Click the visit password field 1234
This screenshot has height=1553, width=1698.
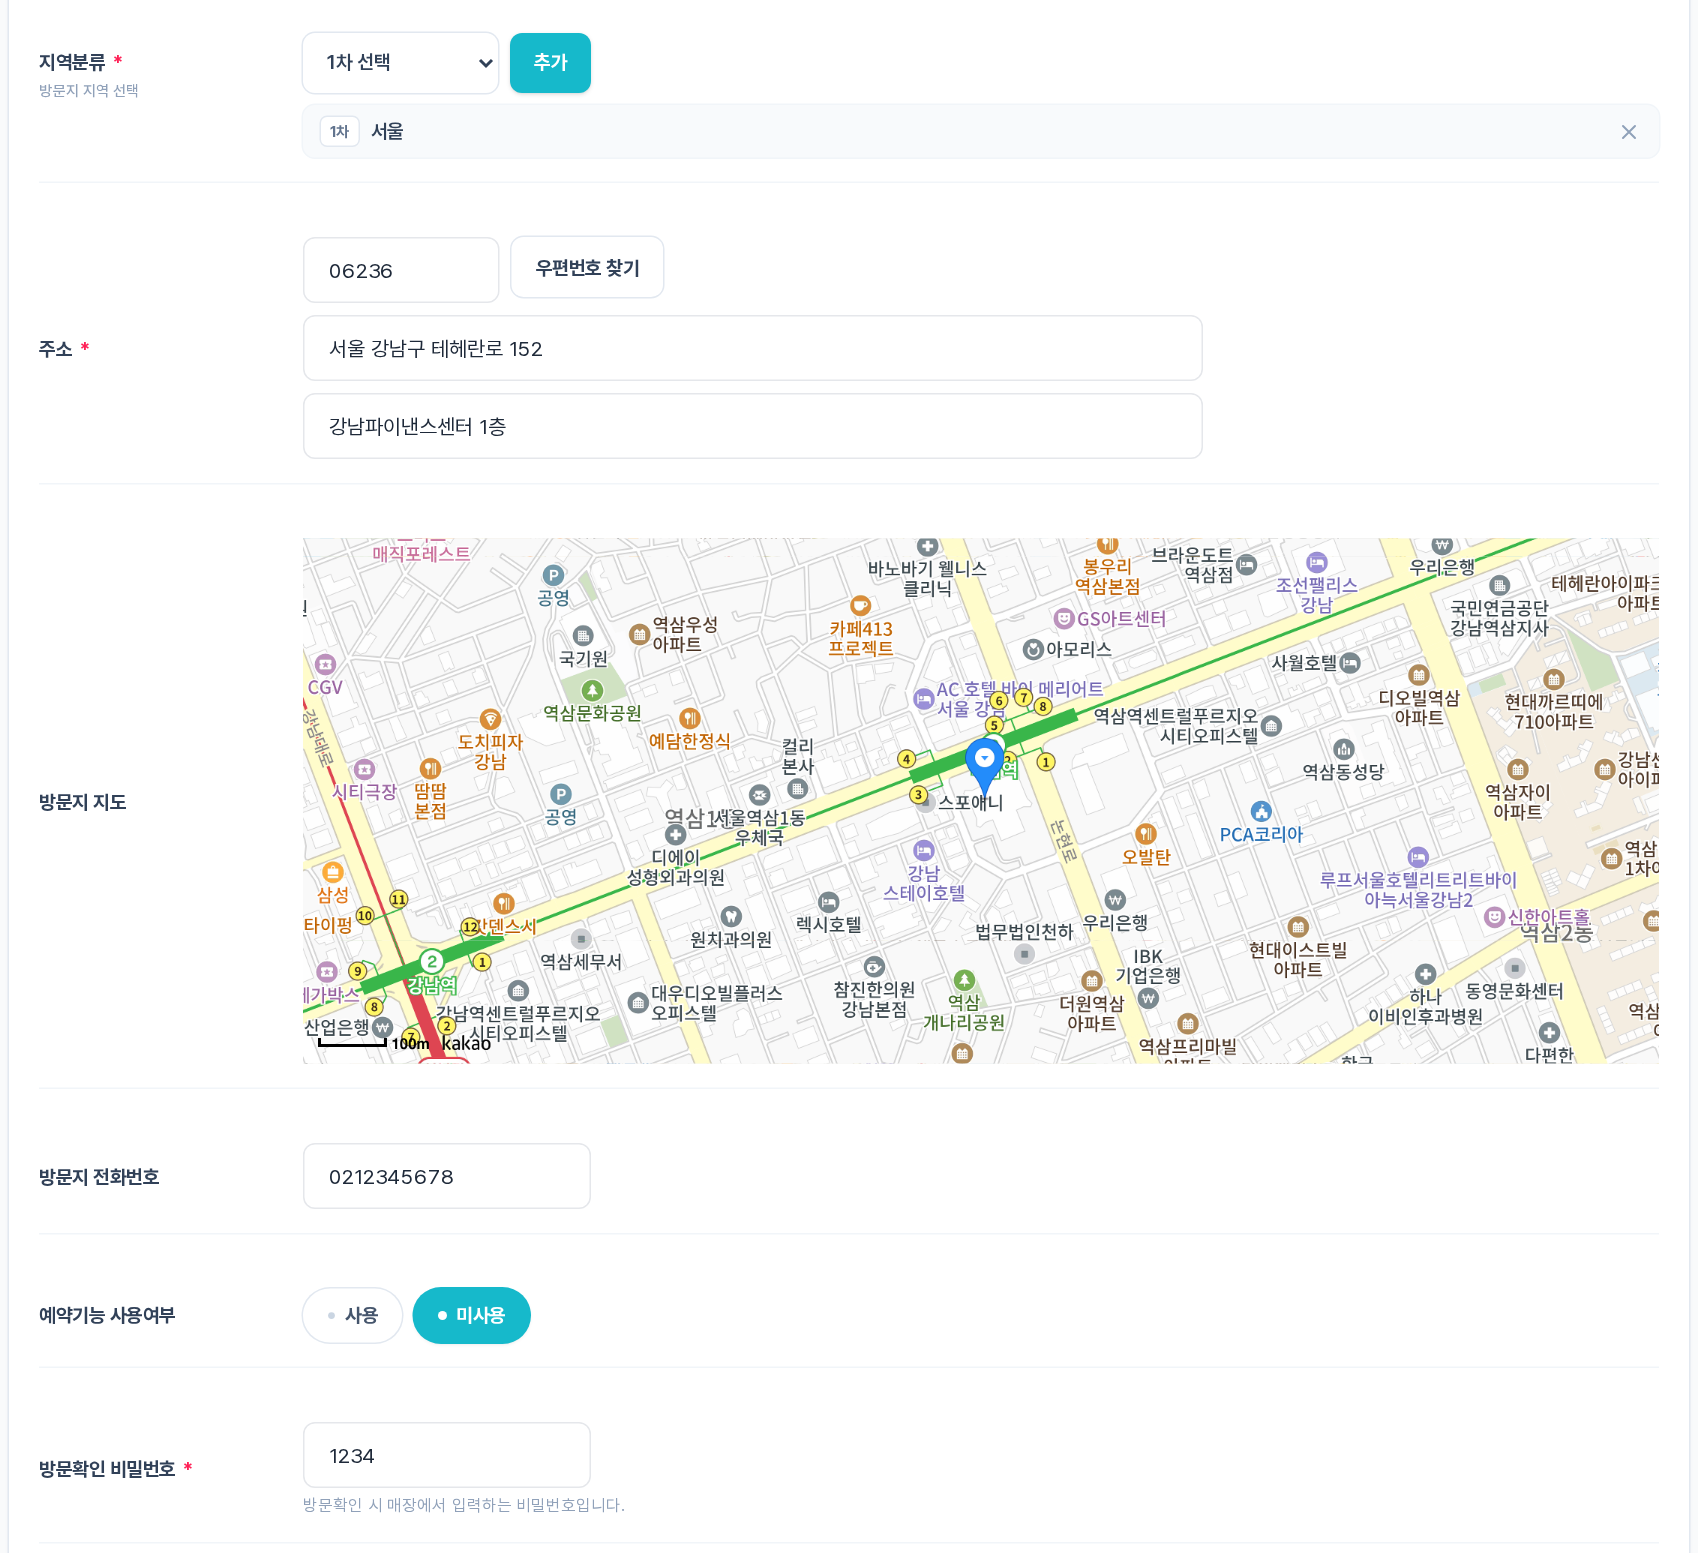pos(446,1455)
